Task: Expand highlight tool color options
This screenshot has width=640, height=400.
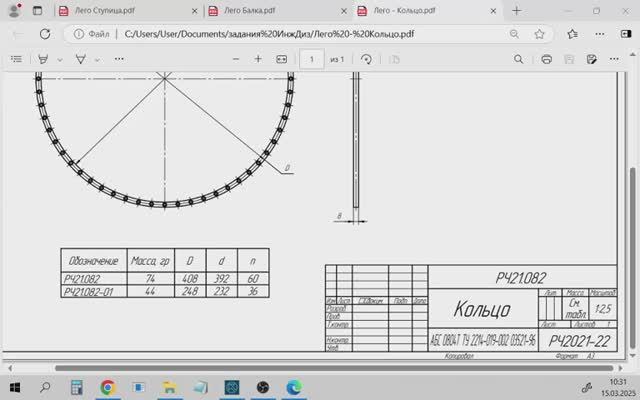Action: (60, 60)
